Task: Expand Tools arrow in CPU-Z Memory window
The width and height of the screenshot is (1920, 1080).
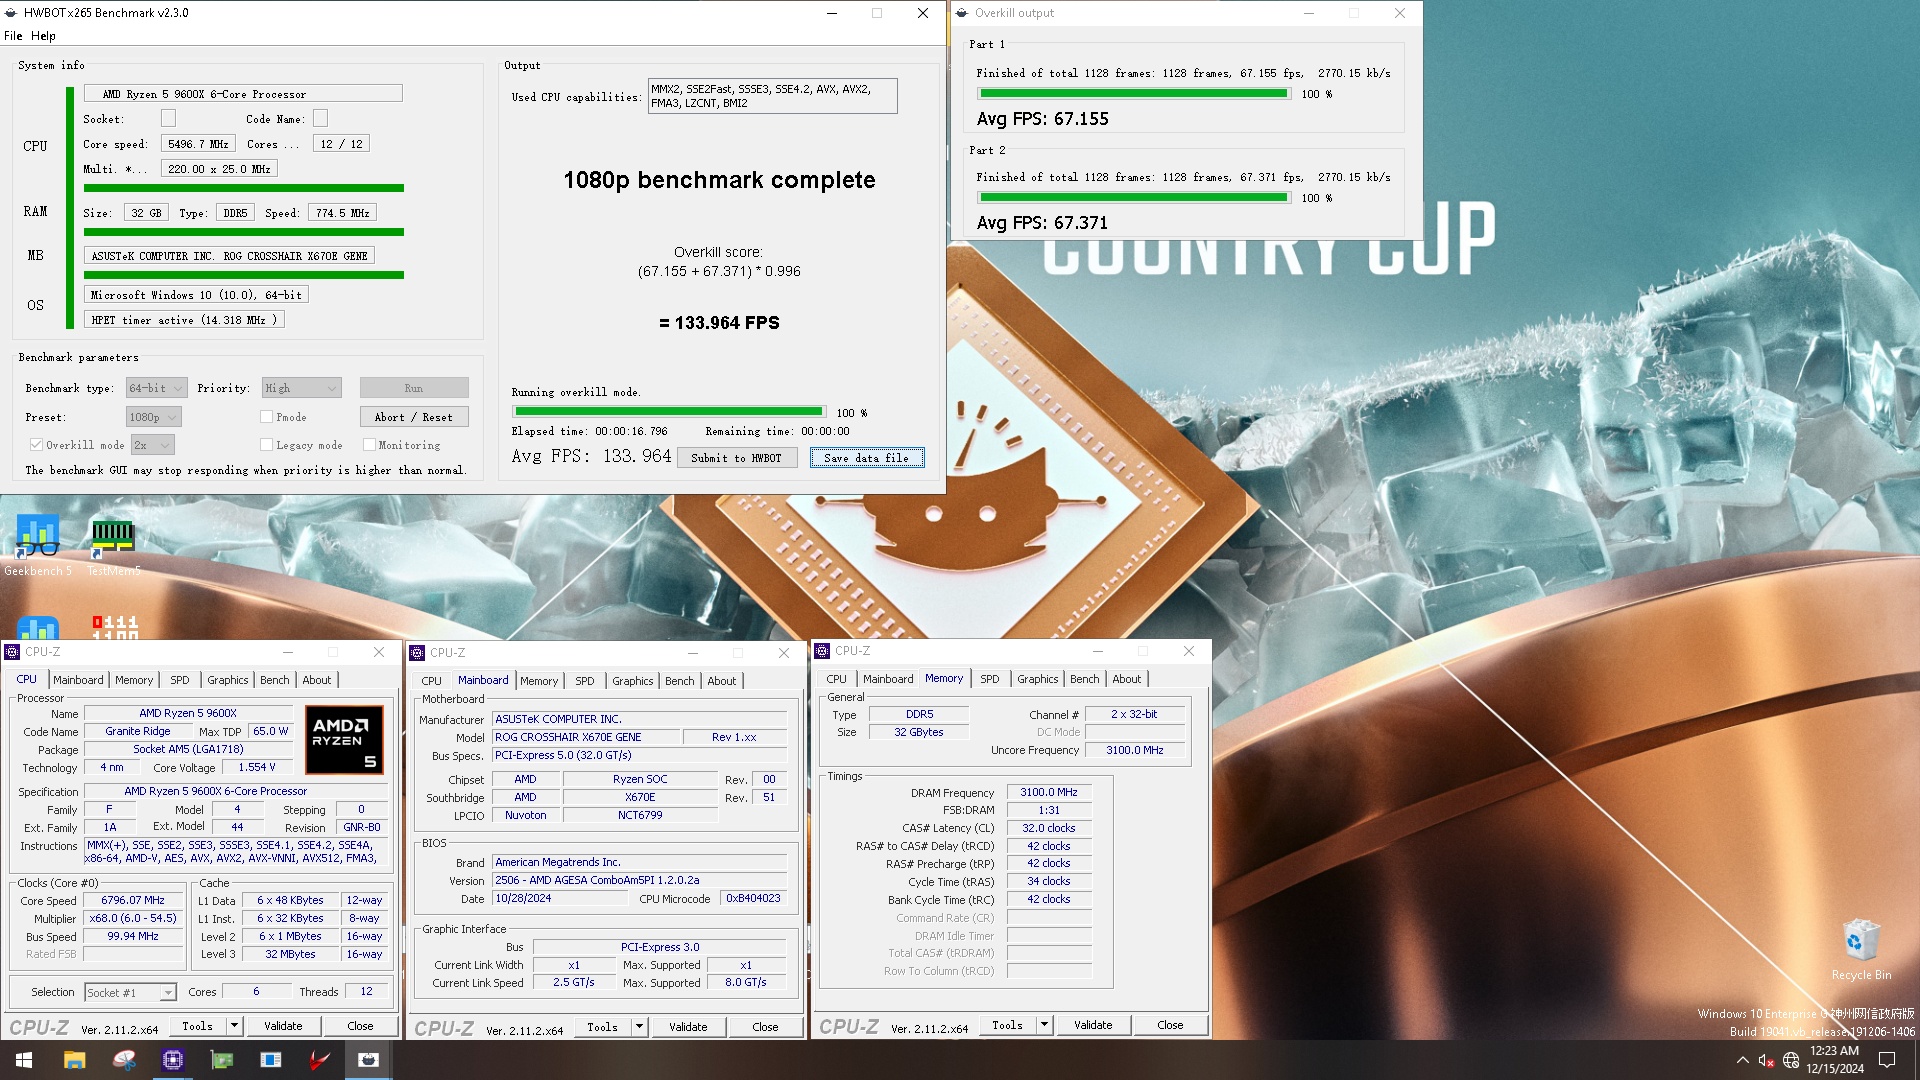Action: 1044,1025
